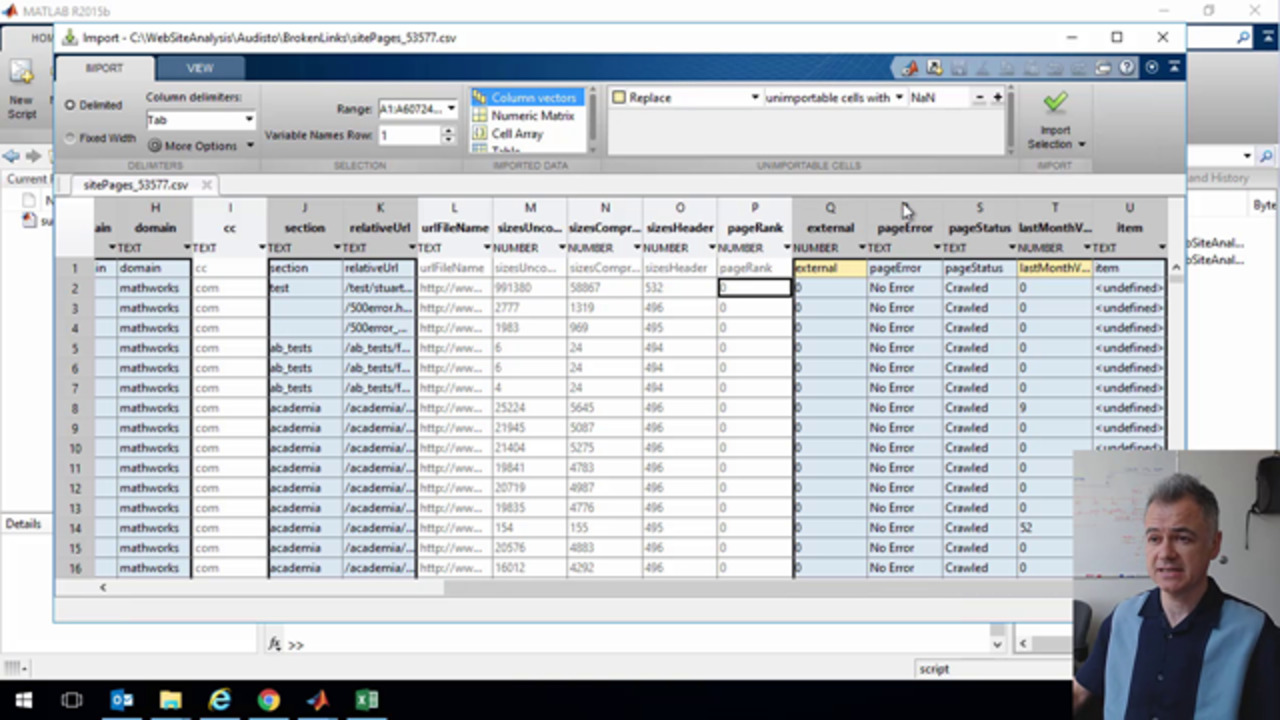Close the sitePages_53577.csv document tab

pyautogui.click(x=206, y=185)
